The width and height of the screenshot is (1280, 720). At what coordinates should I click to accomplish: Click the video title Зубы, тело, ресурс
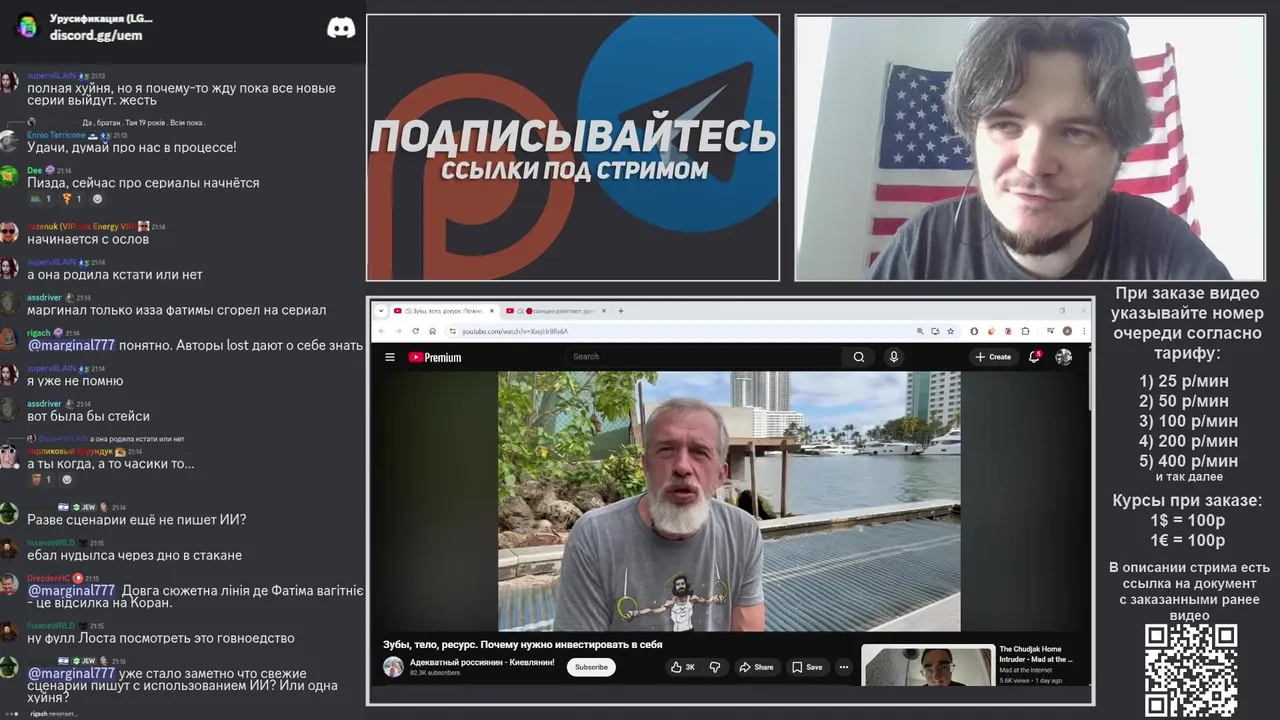point(523,645)
